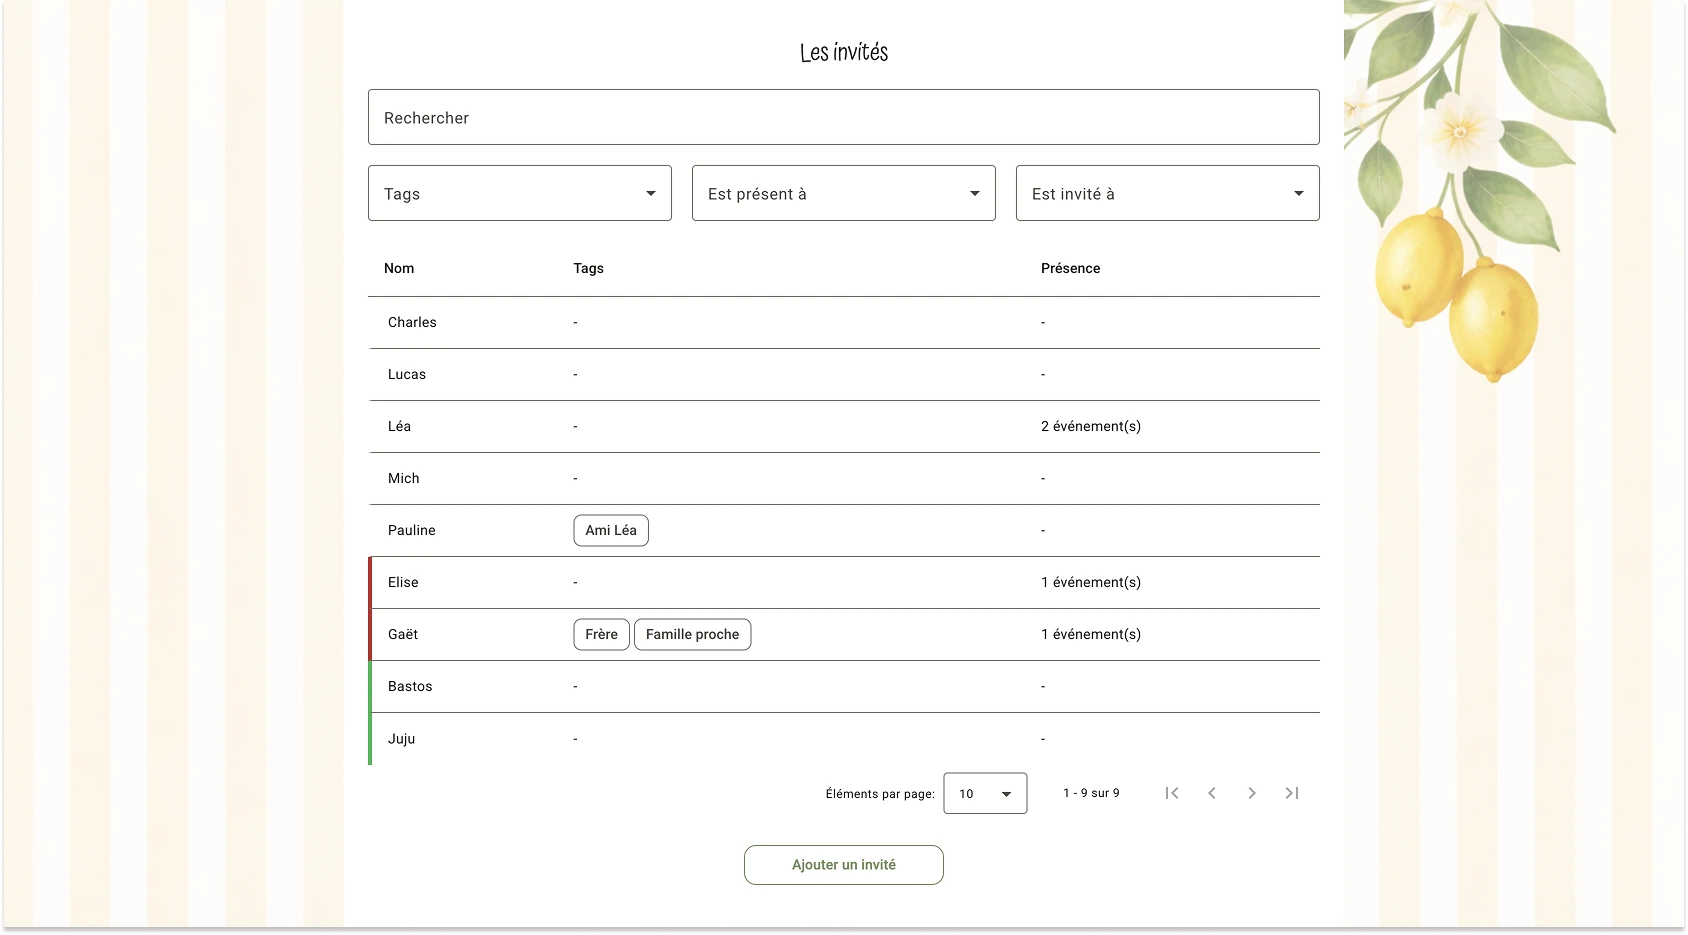Click the Rechercher search field
This screenshot has height=935, width=1688.
(x=843, y=117)
